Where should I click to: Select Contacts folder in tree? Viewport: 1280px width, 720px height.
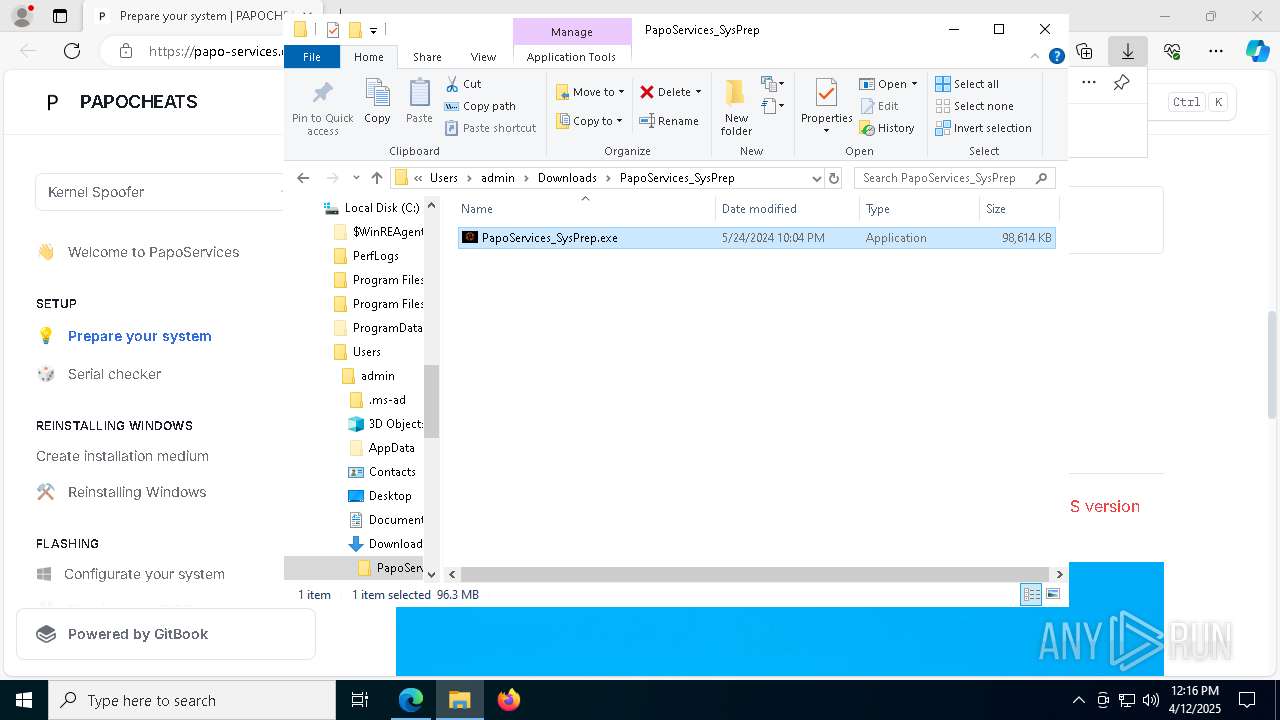382,472
